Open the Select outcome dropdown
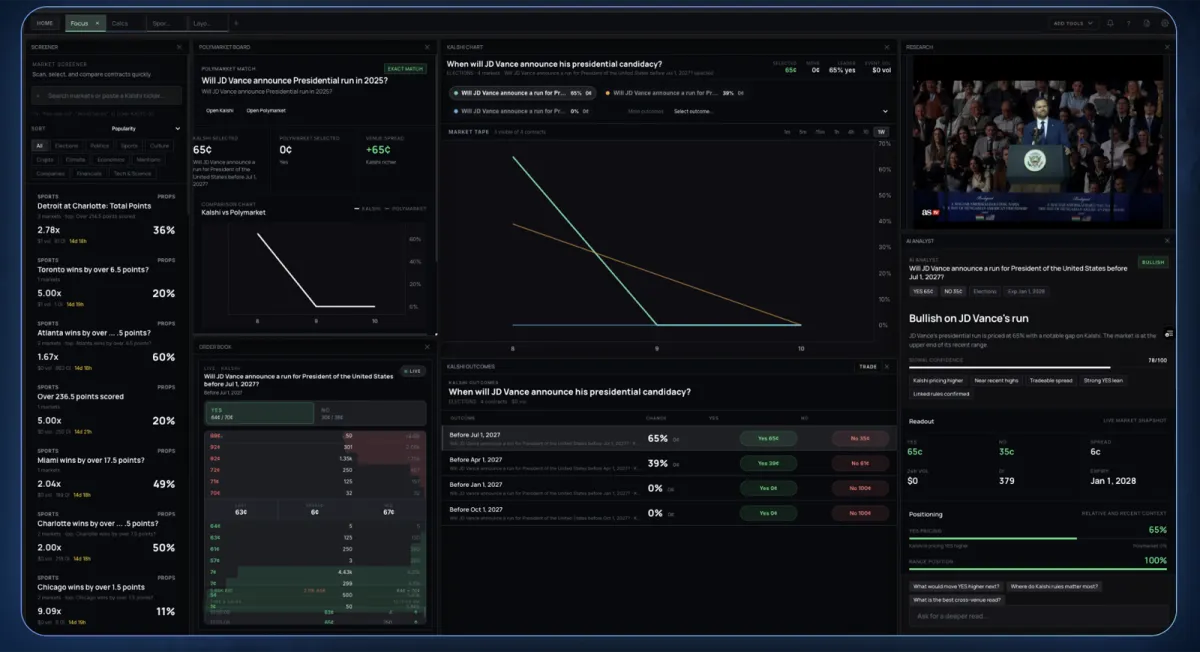This screenshot has width=1200, height=652. click(779, 111)
